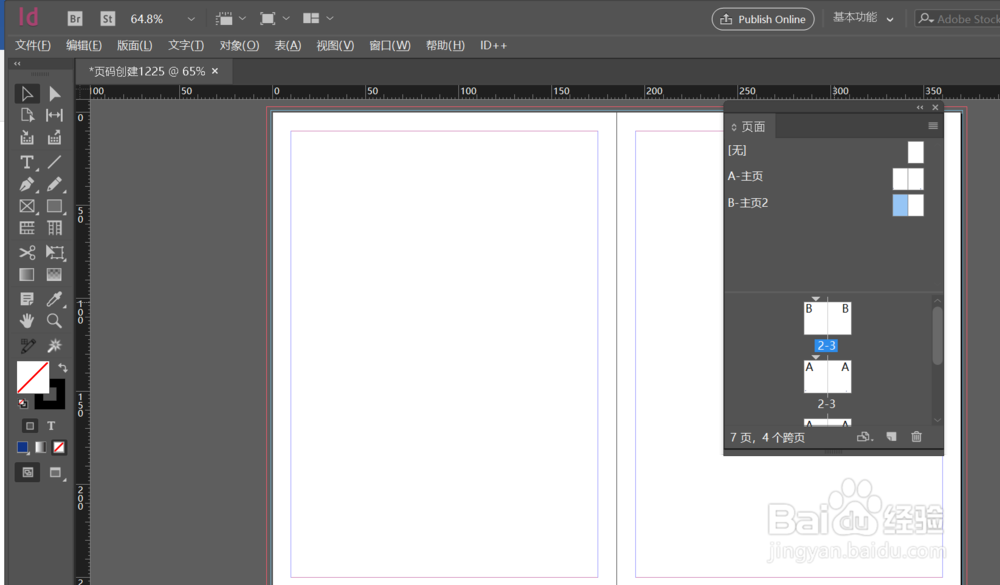Select the B-主页2 master row
The width and height of the screenshot is (1000, 585).
(827, 204)
